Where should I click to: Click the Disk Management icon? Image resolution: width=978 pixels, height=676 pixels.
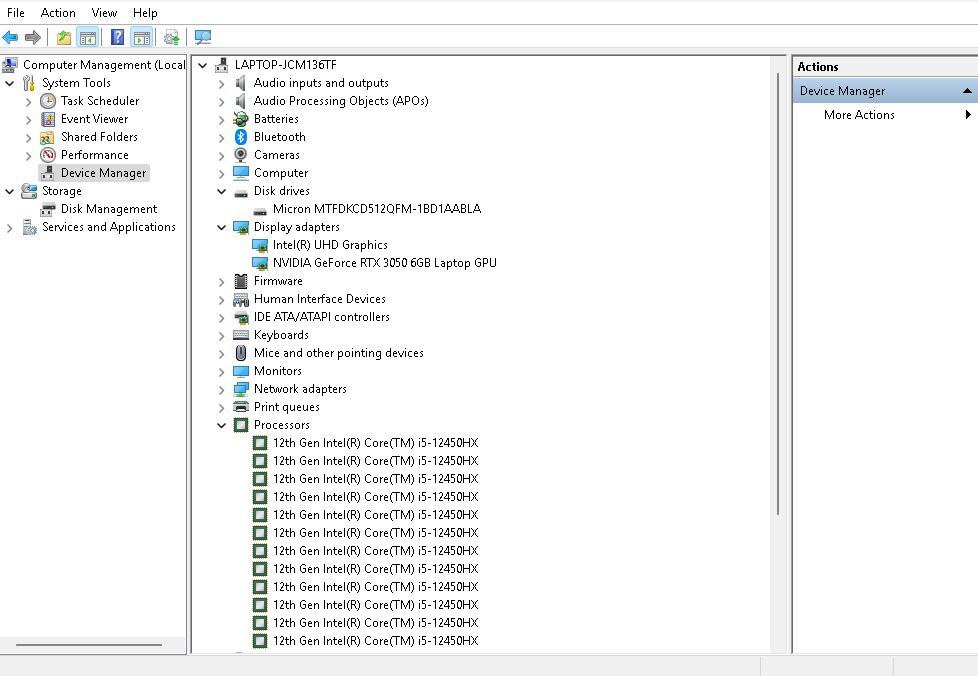tap(48, 209)
